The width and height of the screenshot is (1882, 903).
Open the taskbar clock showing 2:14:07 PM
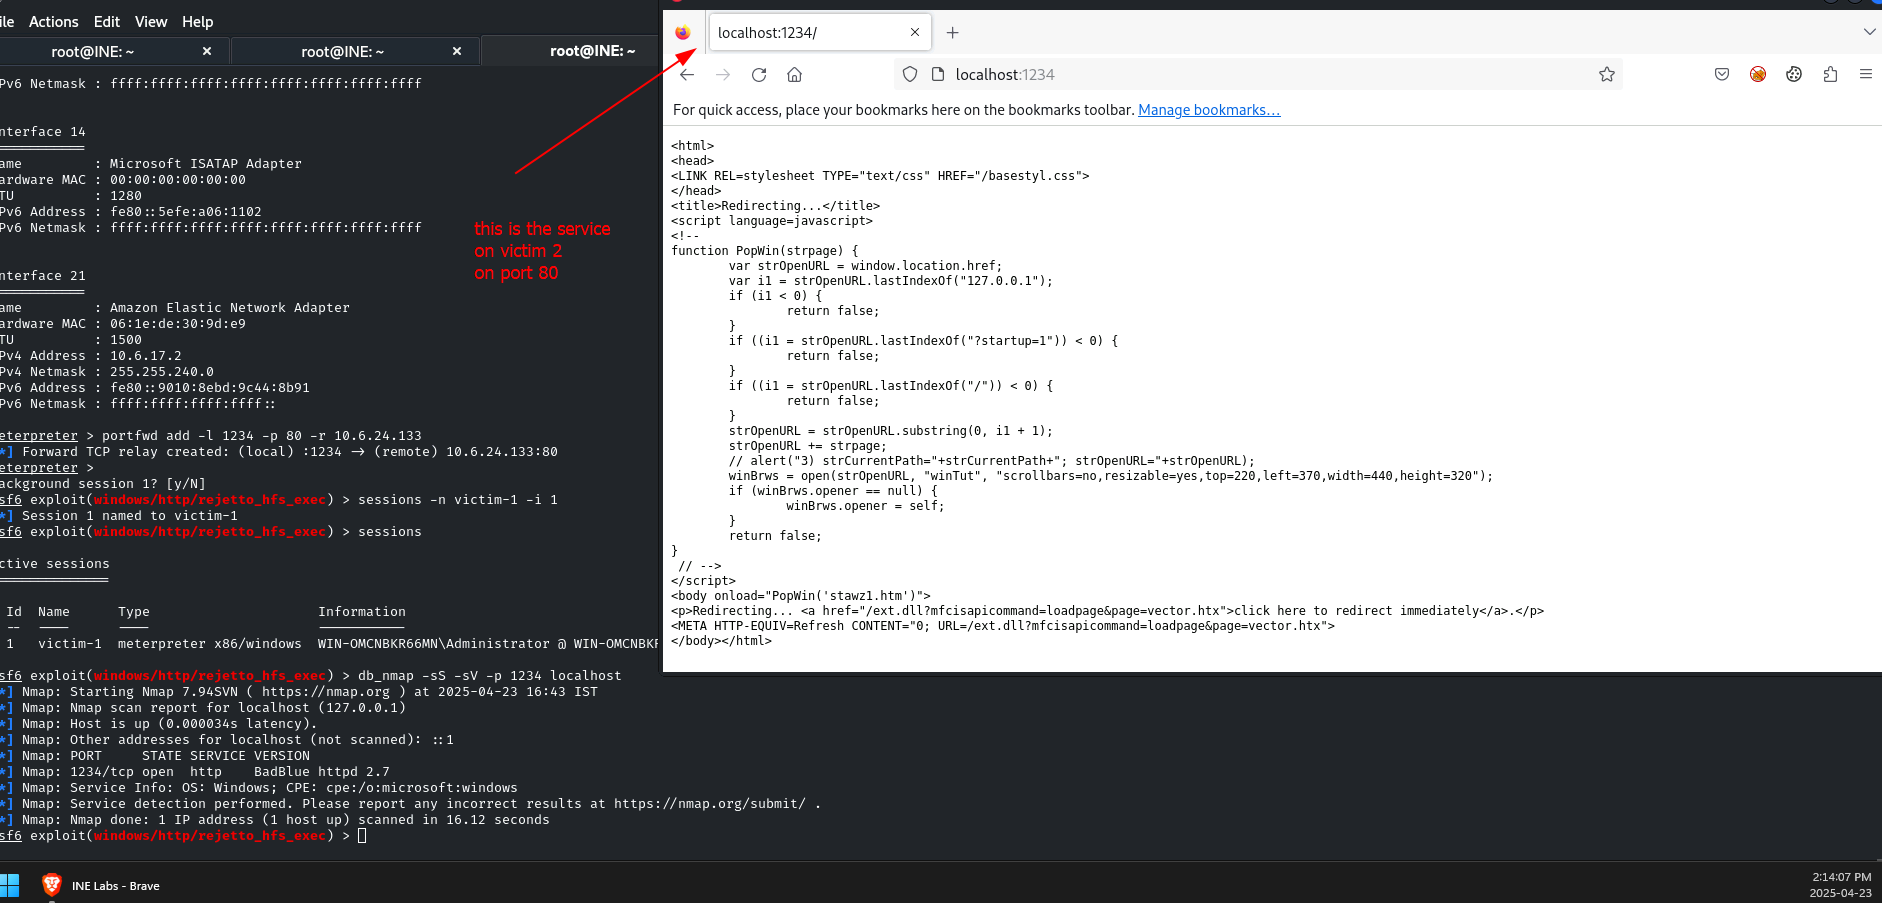coord(1841,885)
